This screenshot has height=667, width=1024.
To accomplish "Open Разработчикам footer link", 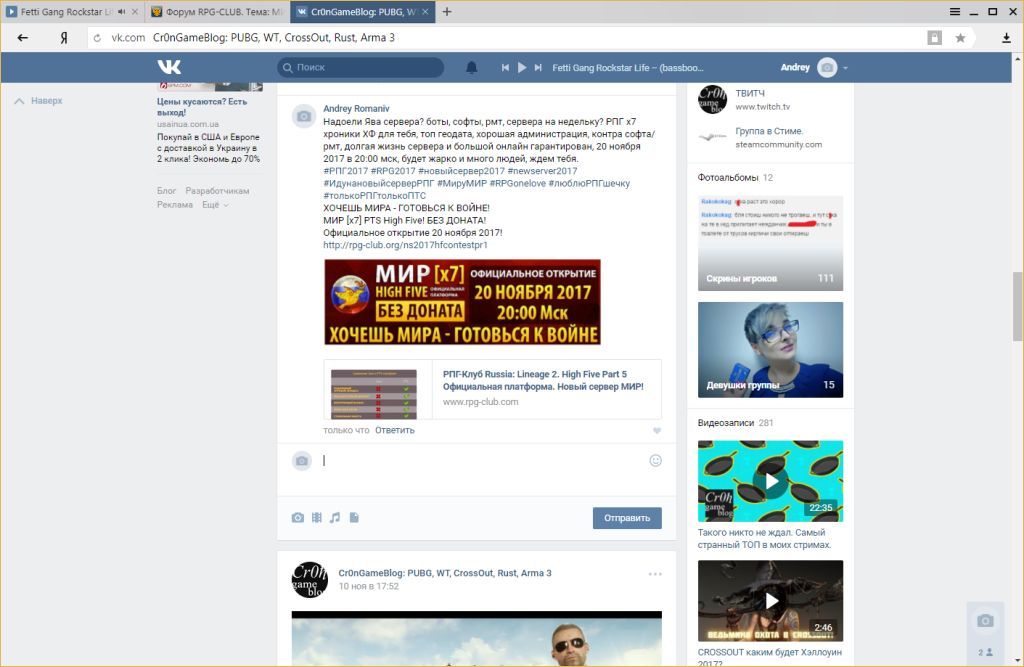I will 217,191.
